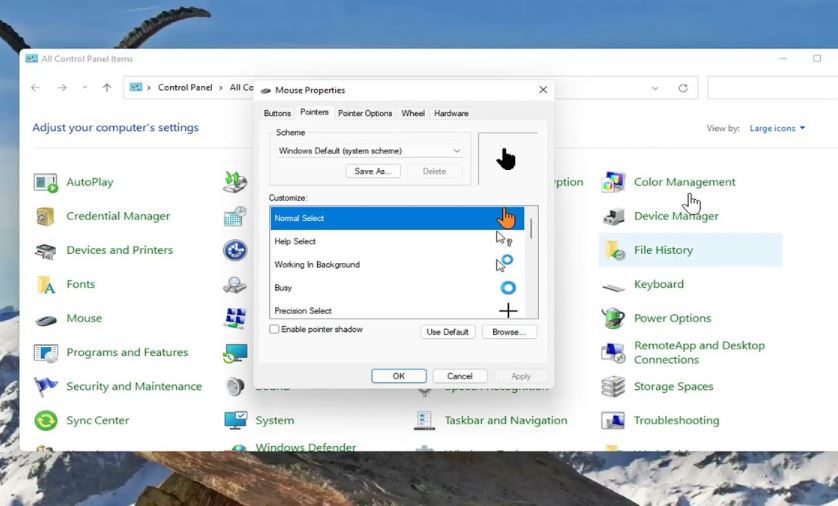Image resolution: width=838 pixels, height=506 pixels.
Task: Click the Up arrow in Control Panel
Action: click(107, 88)
